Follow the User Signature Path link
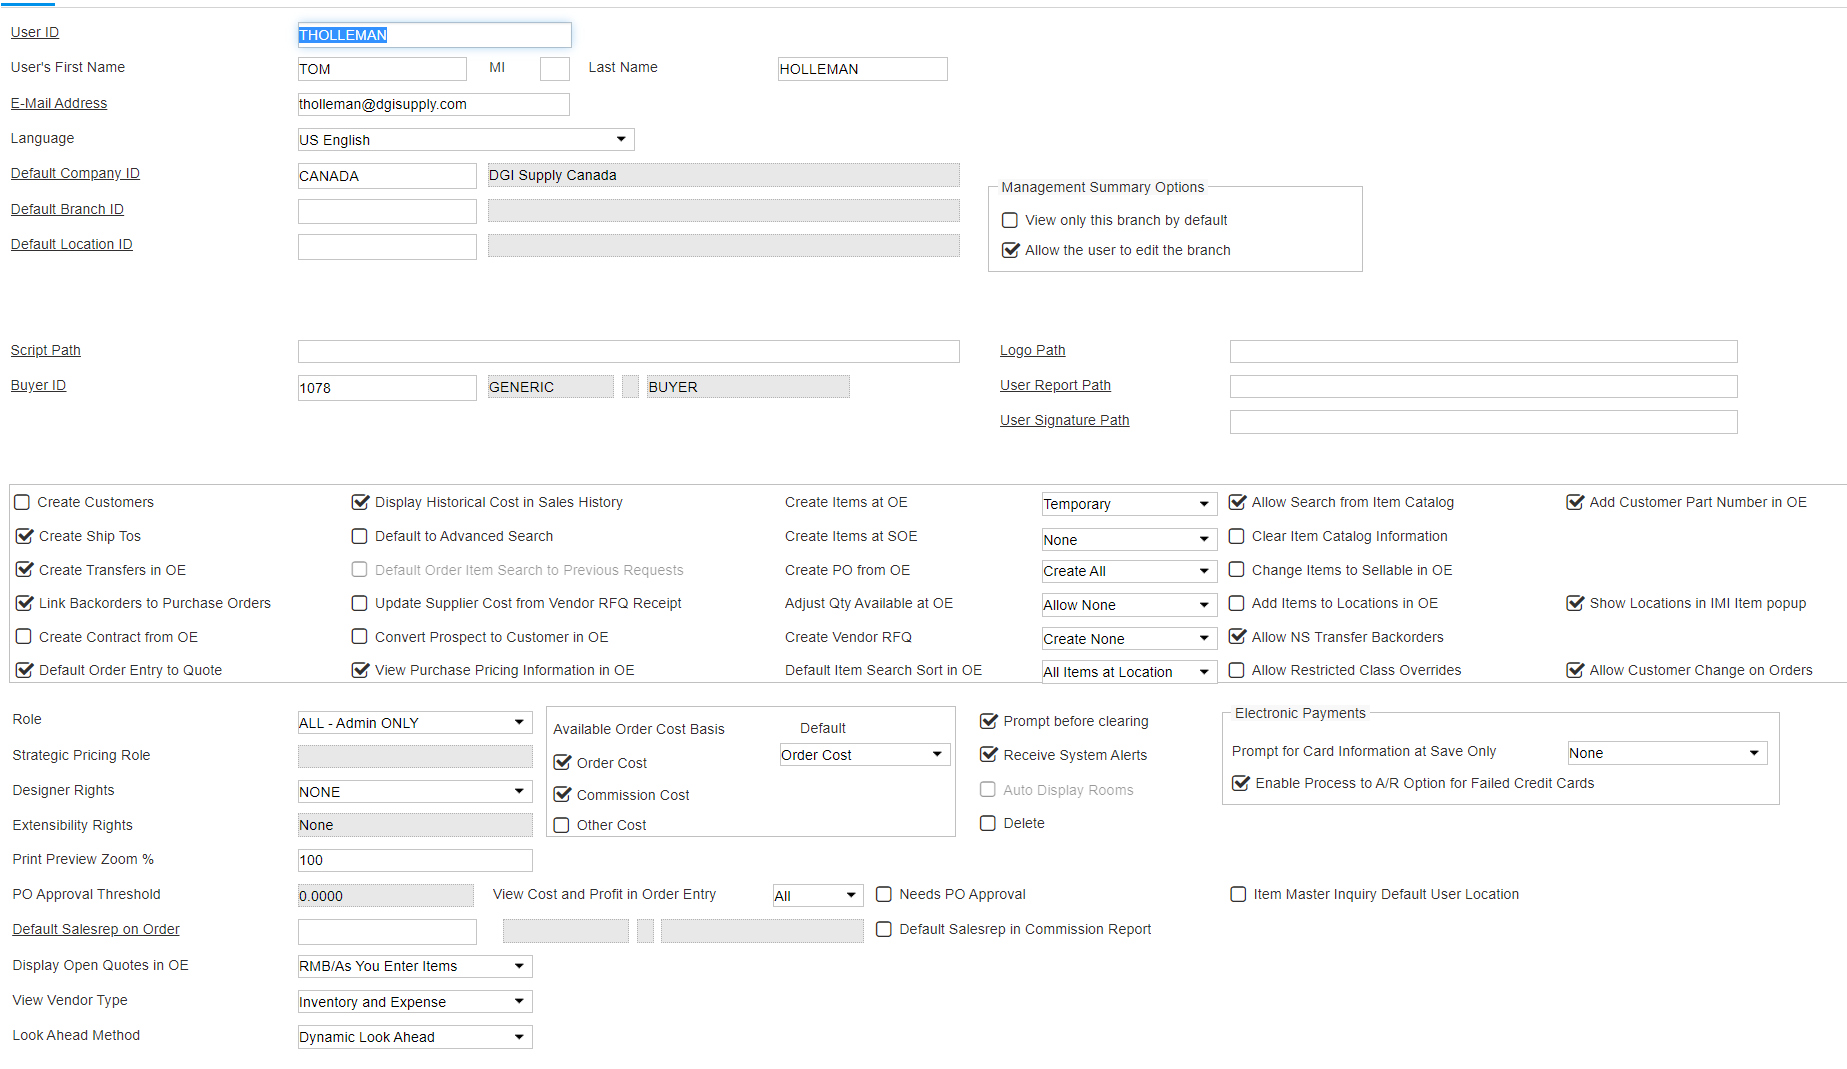Screen dimensions: 1847x1069 pyautogui.click(x=1064, y=420)
